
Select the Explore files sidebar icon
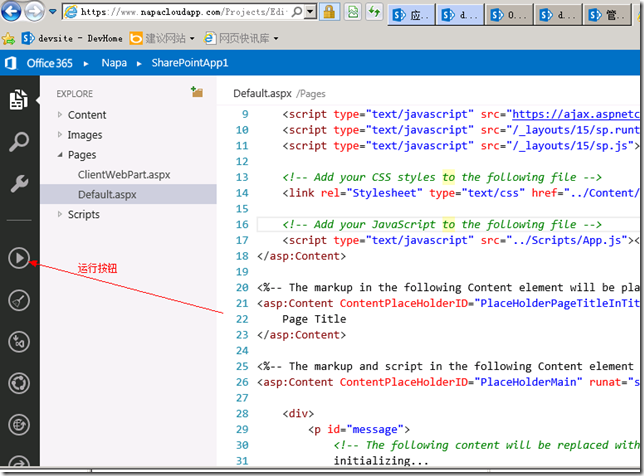[18, 99]
